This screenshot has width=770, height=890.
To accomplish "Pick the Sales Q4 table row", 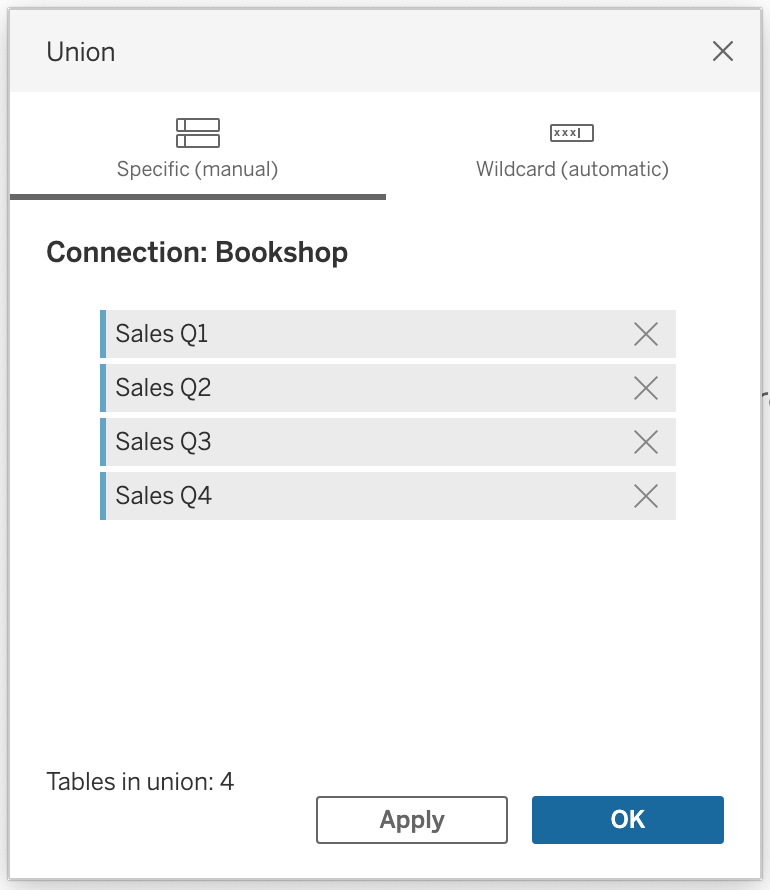I will click(x=360, y=496).
